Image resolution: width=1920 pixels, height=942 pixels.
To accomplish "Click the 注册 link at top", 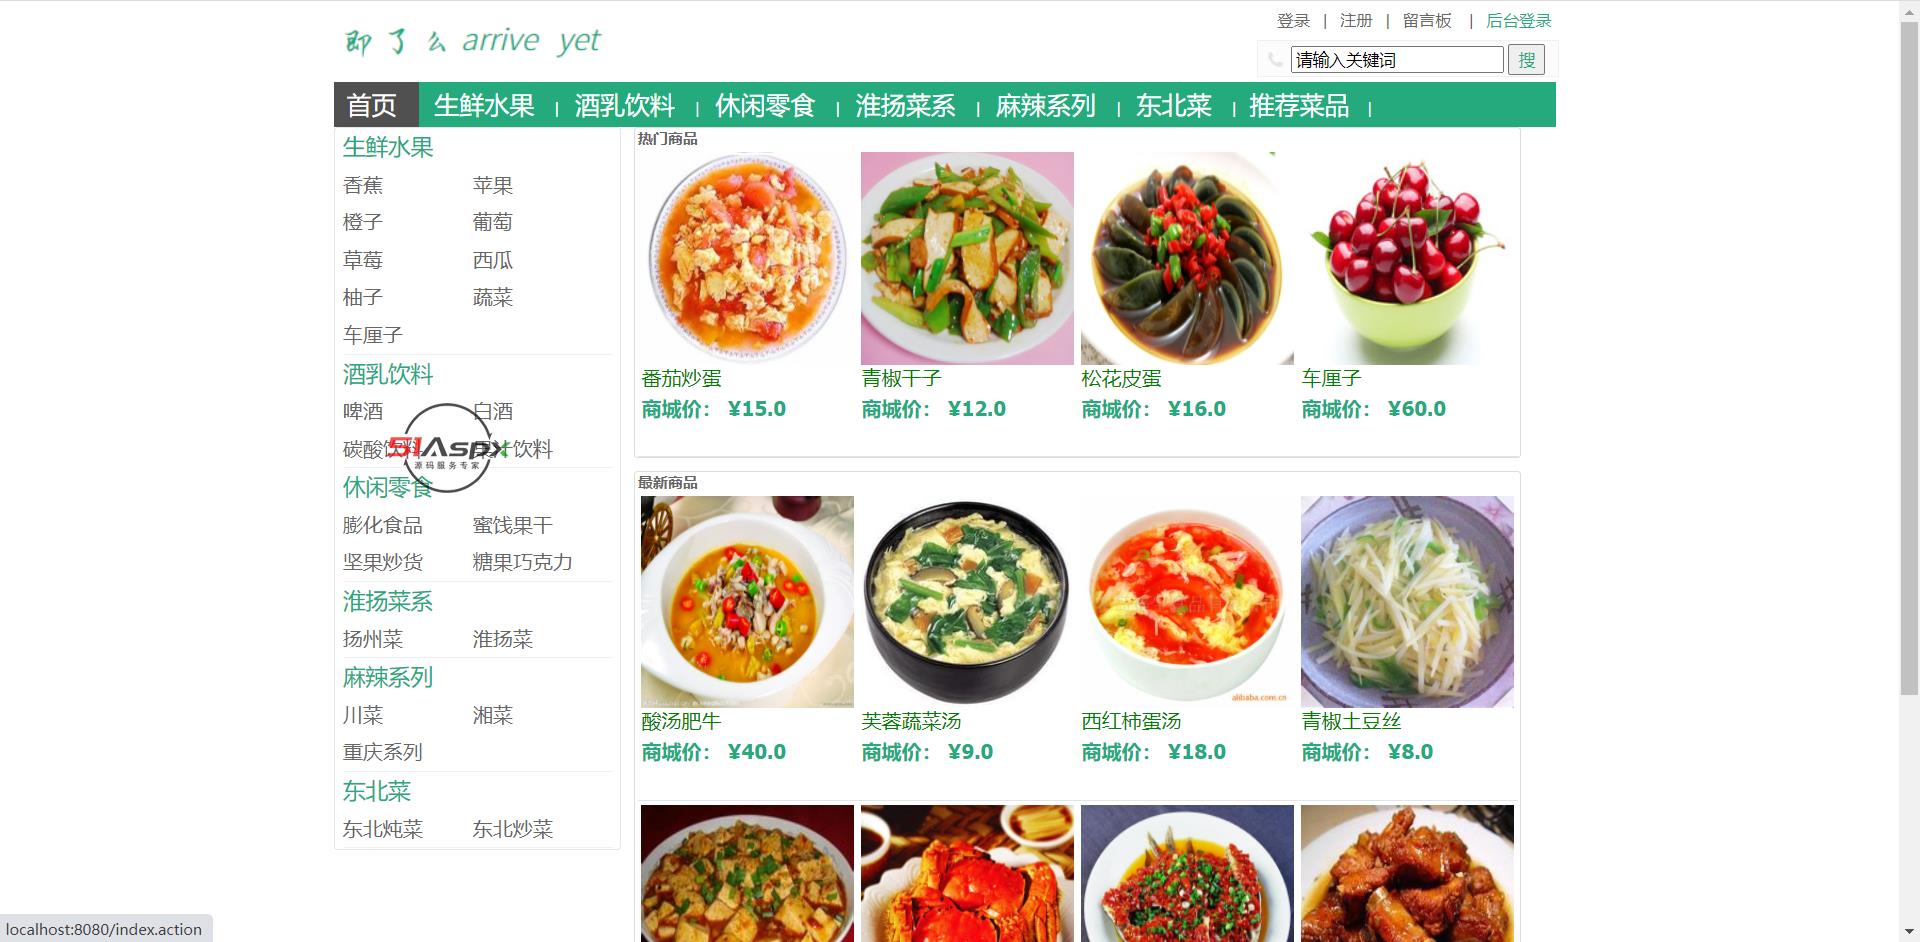I will 1356,21.
